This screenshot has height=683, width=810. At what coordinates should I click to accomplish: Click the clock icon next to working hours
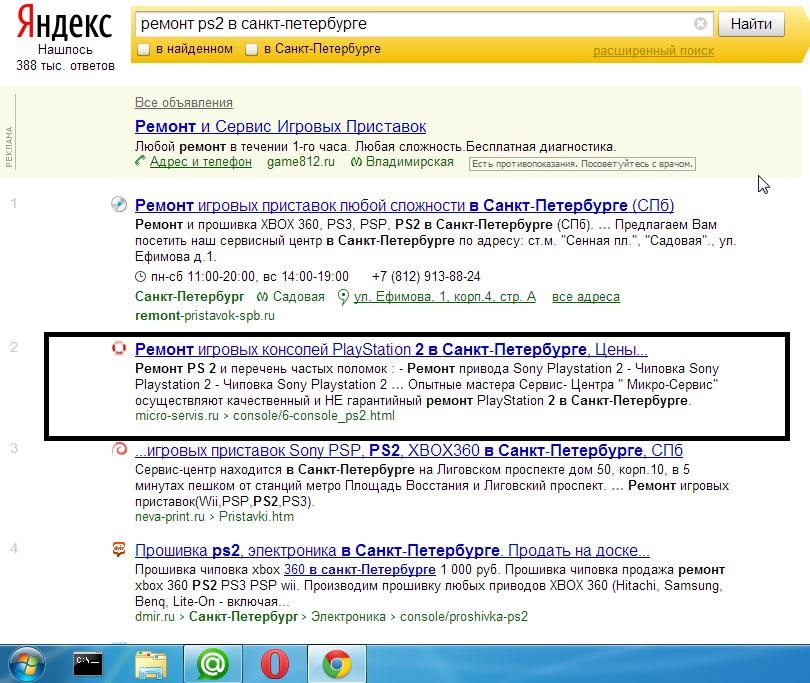141,276
